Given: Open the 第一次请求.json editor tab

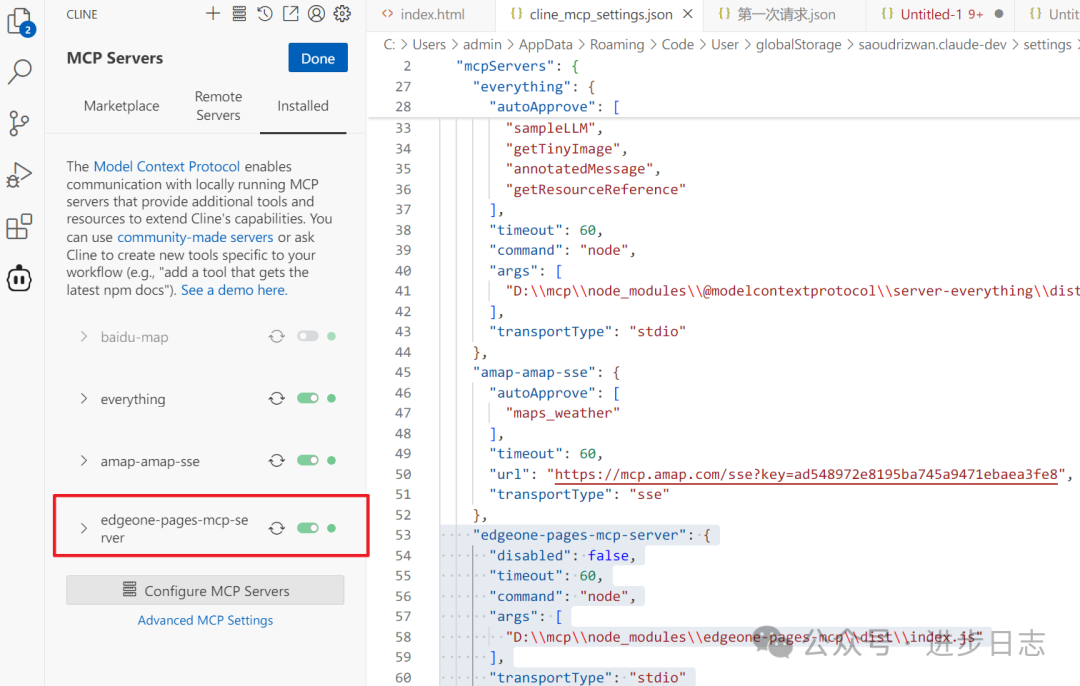Looking at the screenshot, I should tap(786, 14).
